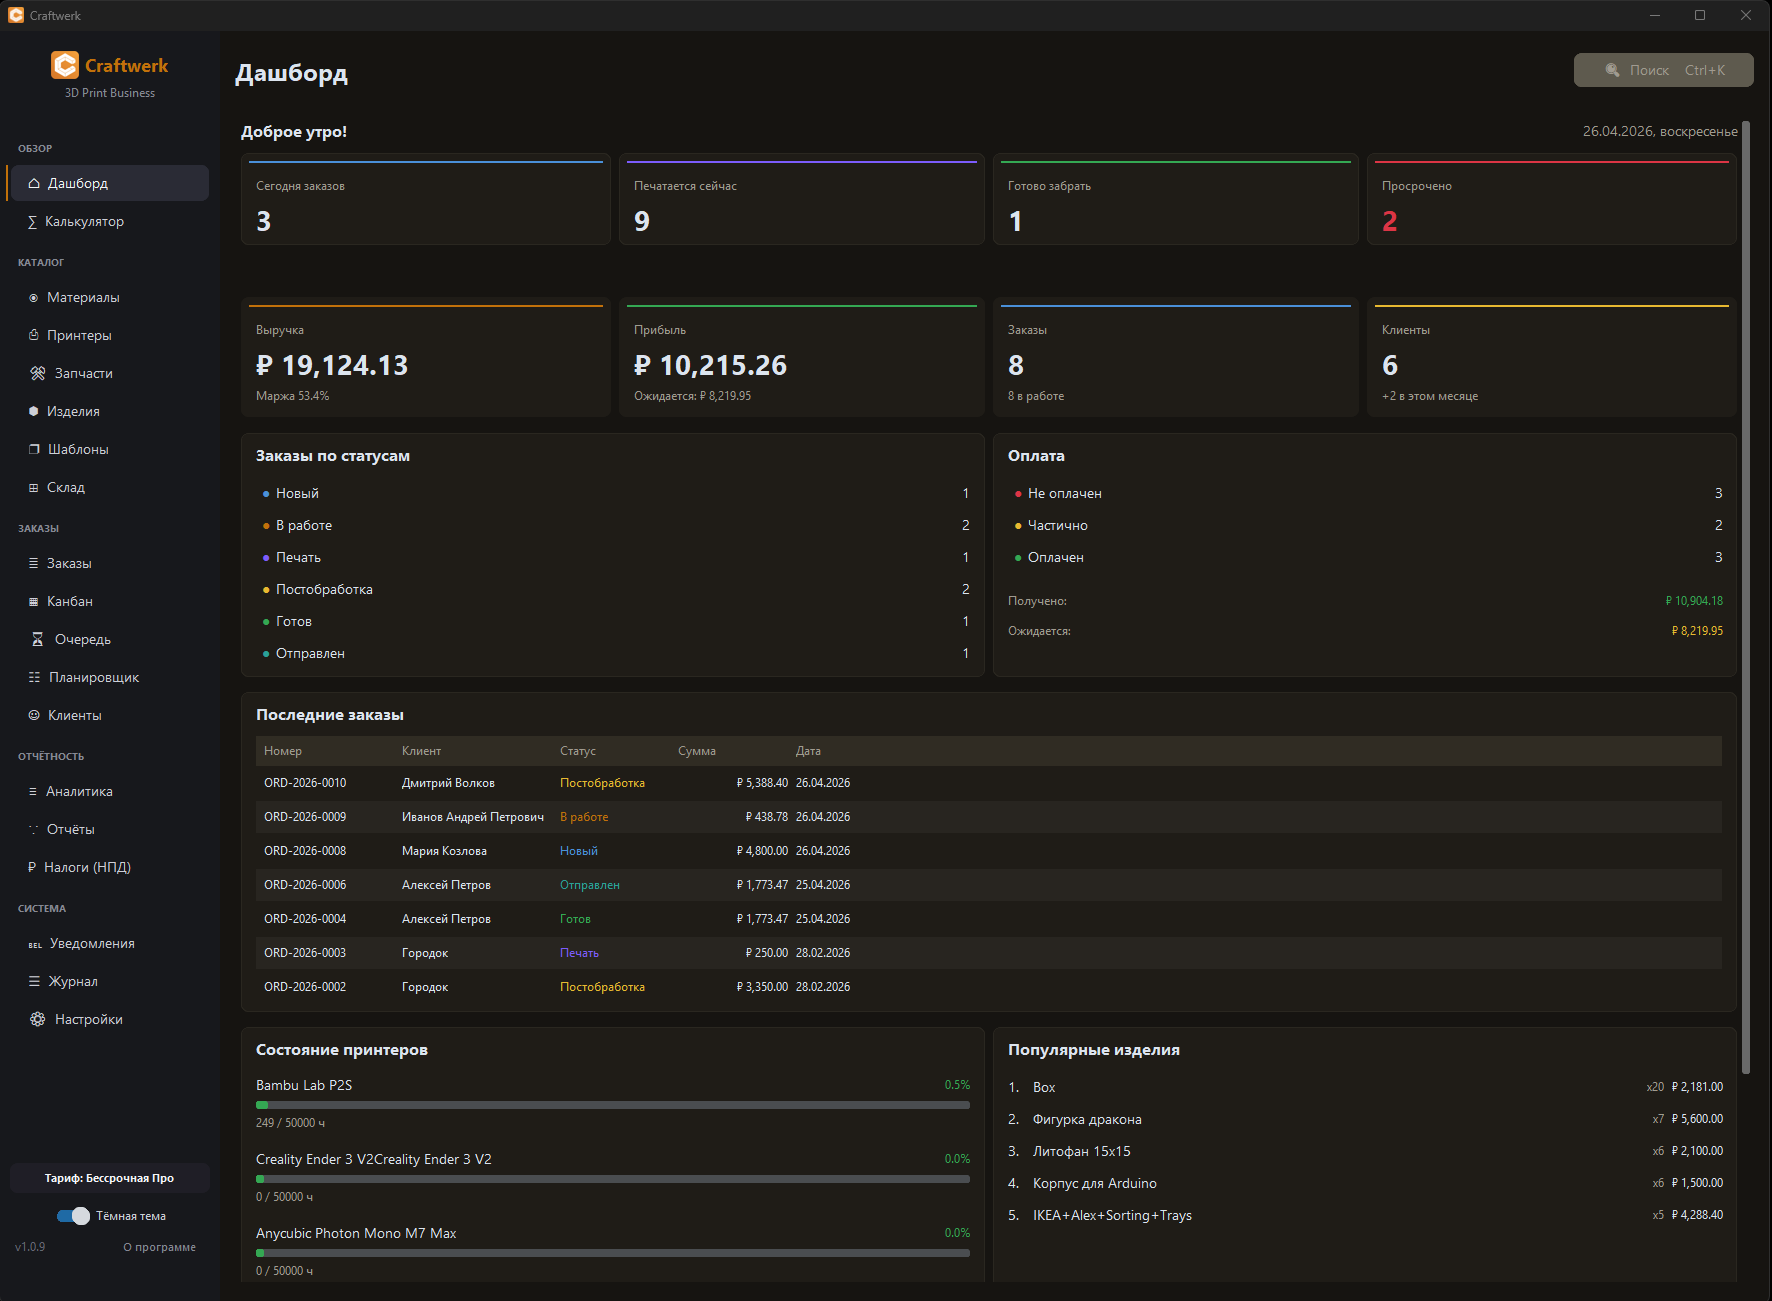This screenshot has height=1301, width=1772.
Task: Click the Clients (Клиенты) smiley icon
Action: (34, 716)
